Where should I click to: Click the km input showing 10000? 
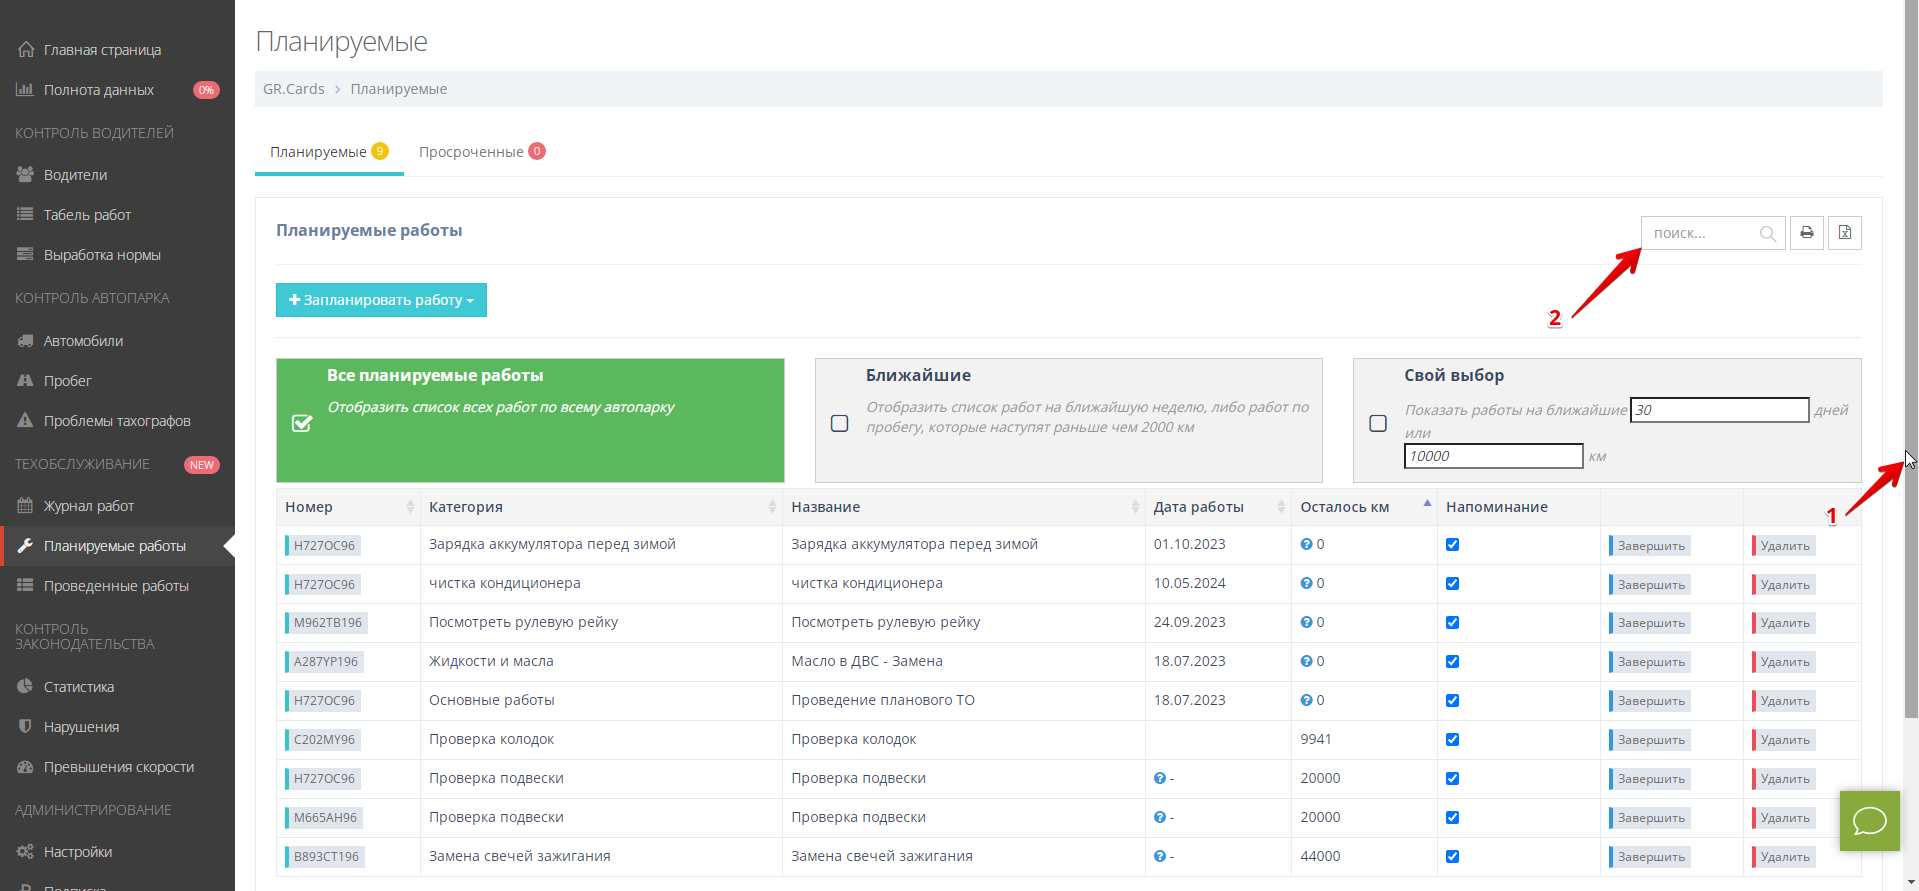1492,456
